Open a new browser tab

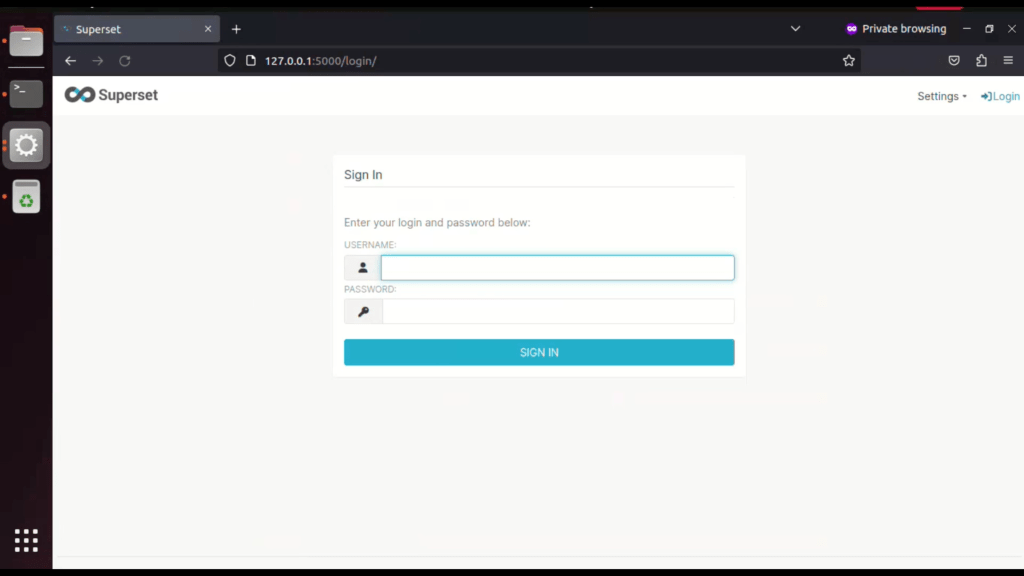(x=236, y=29)
